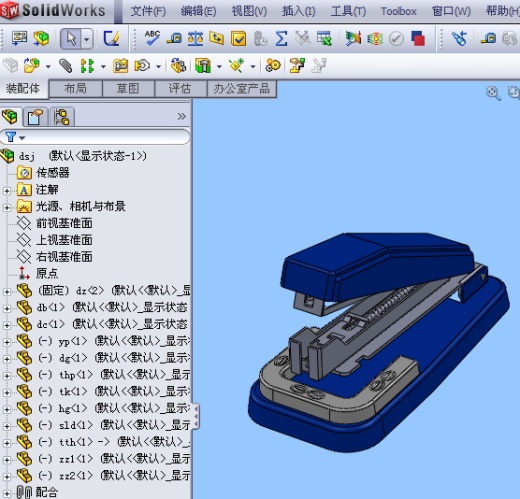
Task: Click the Sigma statistics tool icon
Action: click(281, 39)
